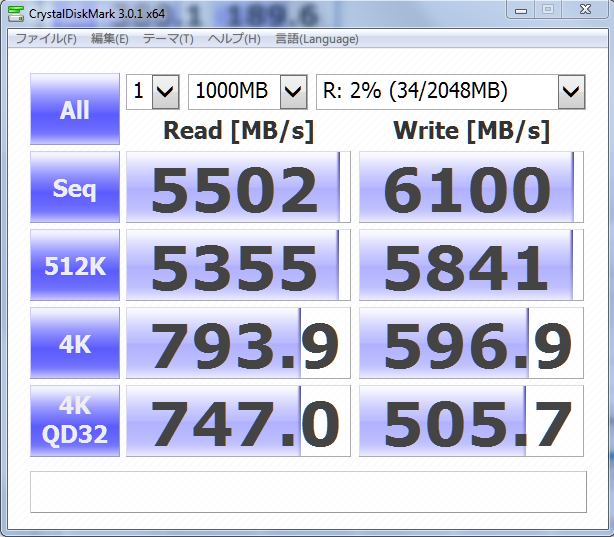Run the 4K random test
The image size is (614, 537).
(x=74, y=343)
